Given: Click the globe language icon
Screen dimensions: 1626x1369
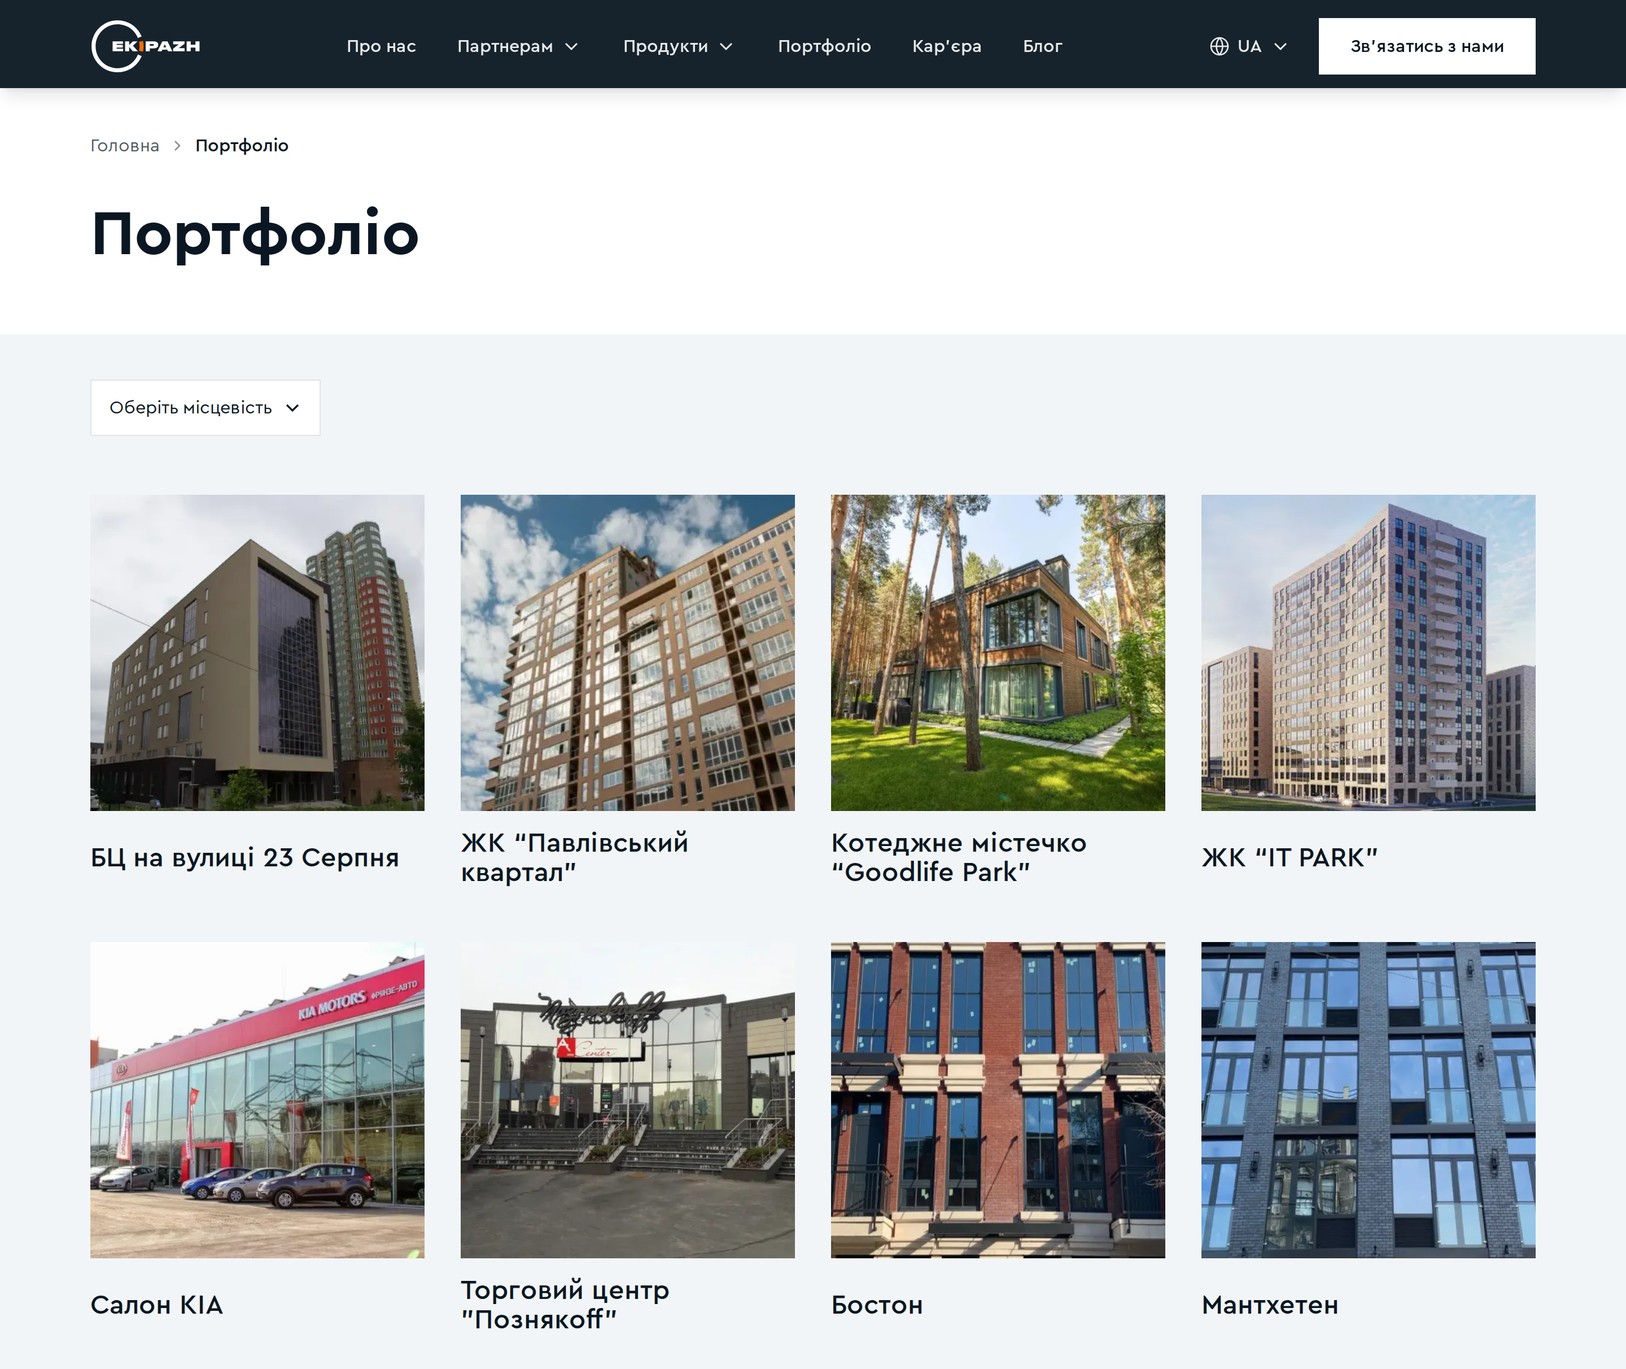Looking at the screenshot, I should pos(1219,46).
